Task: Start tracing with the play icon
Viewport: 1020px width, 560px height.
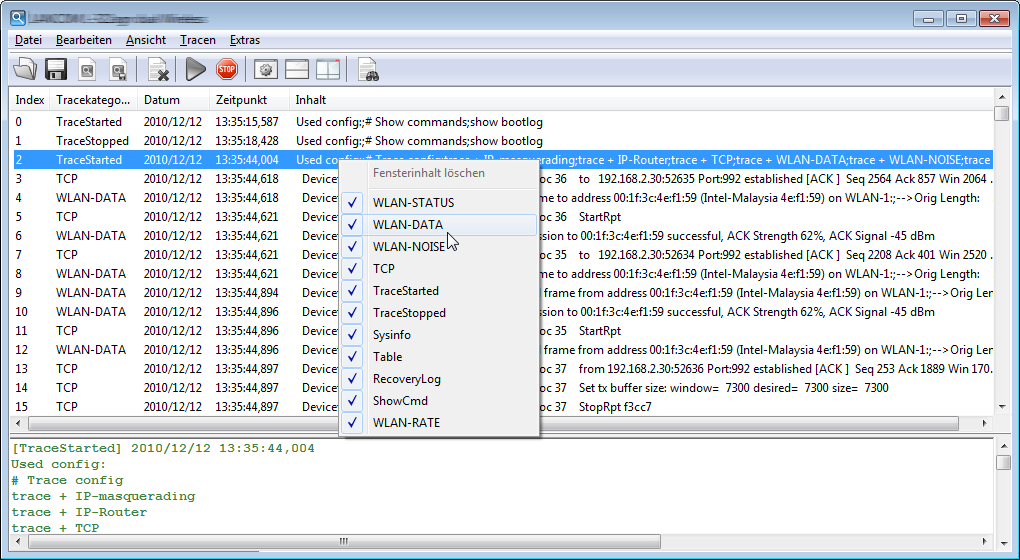Action: [196, 69]
